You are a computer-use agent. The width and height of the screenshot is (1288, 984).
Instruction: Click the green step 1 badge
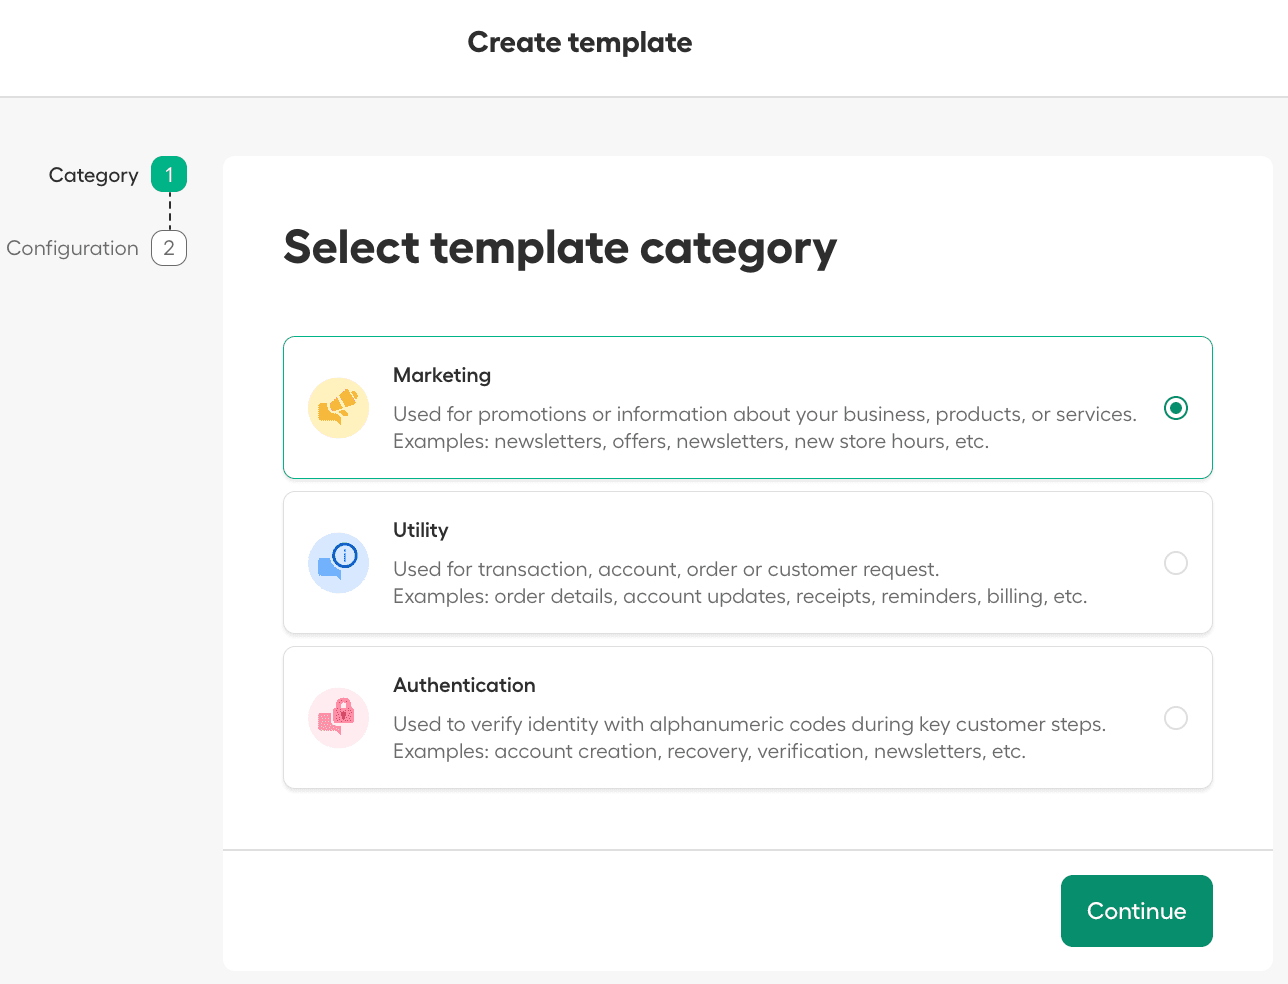click(168, 173)
